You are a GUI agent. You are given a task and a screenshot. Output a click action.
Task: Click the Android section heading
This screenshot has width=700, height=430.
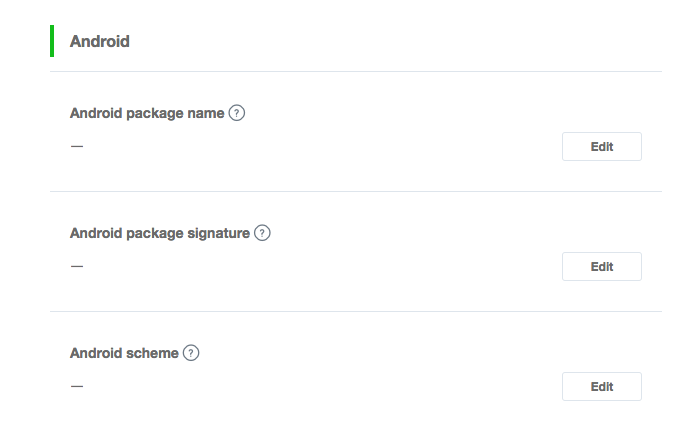pos(100,42)
